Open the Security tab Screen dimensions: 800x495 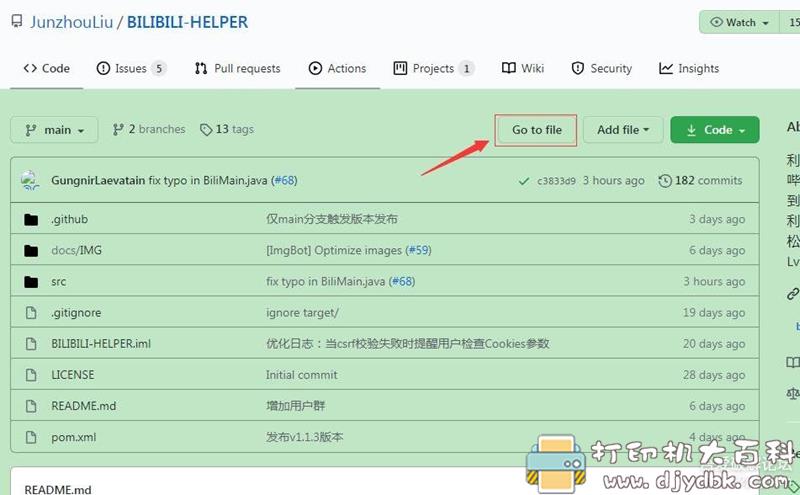(x=602, y=68)
